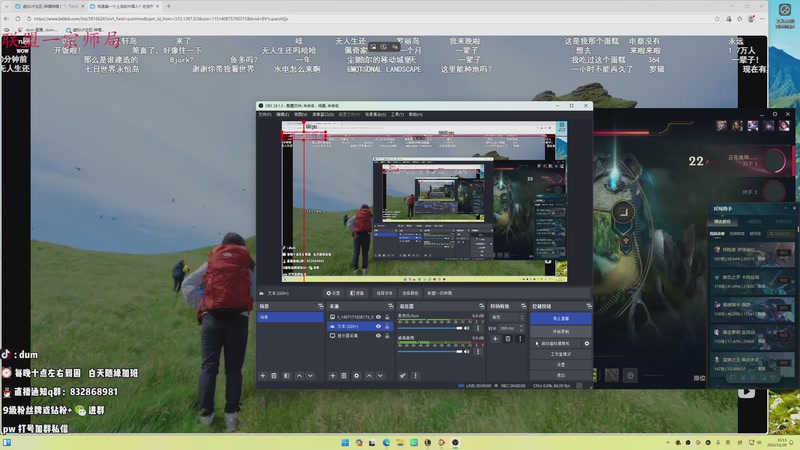The height and width of the screenshot is (450, 800).
Task: Move selected source down with arrow
Action: (380, 376)
